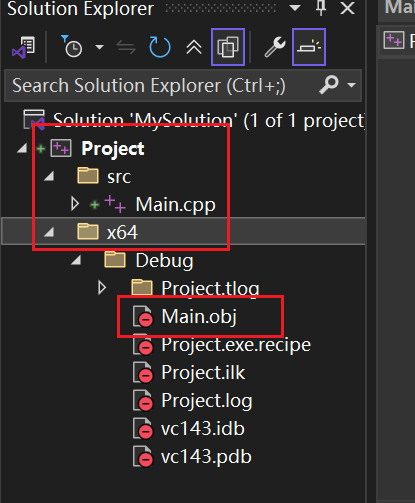Click Sync with Active Document arrows
The height and width of the screenshot is (503, 415).
point(126,47)
